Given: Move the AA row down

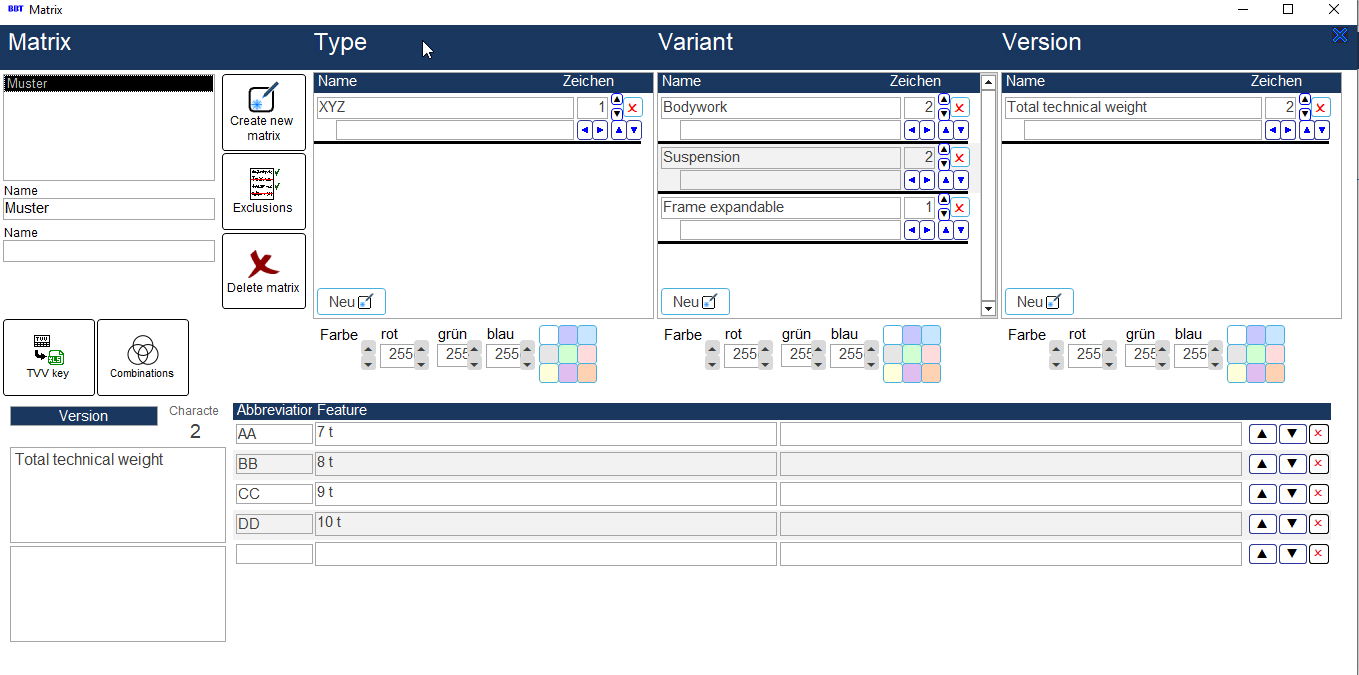Looking at the screenshot, I should 1293,434.
